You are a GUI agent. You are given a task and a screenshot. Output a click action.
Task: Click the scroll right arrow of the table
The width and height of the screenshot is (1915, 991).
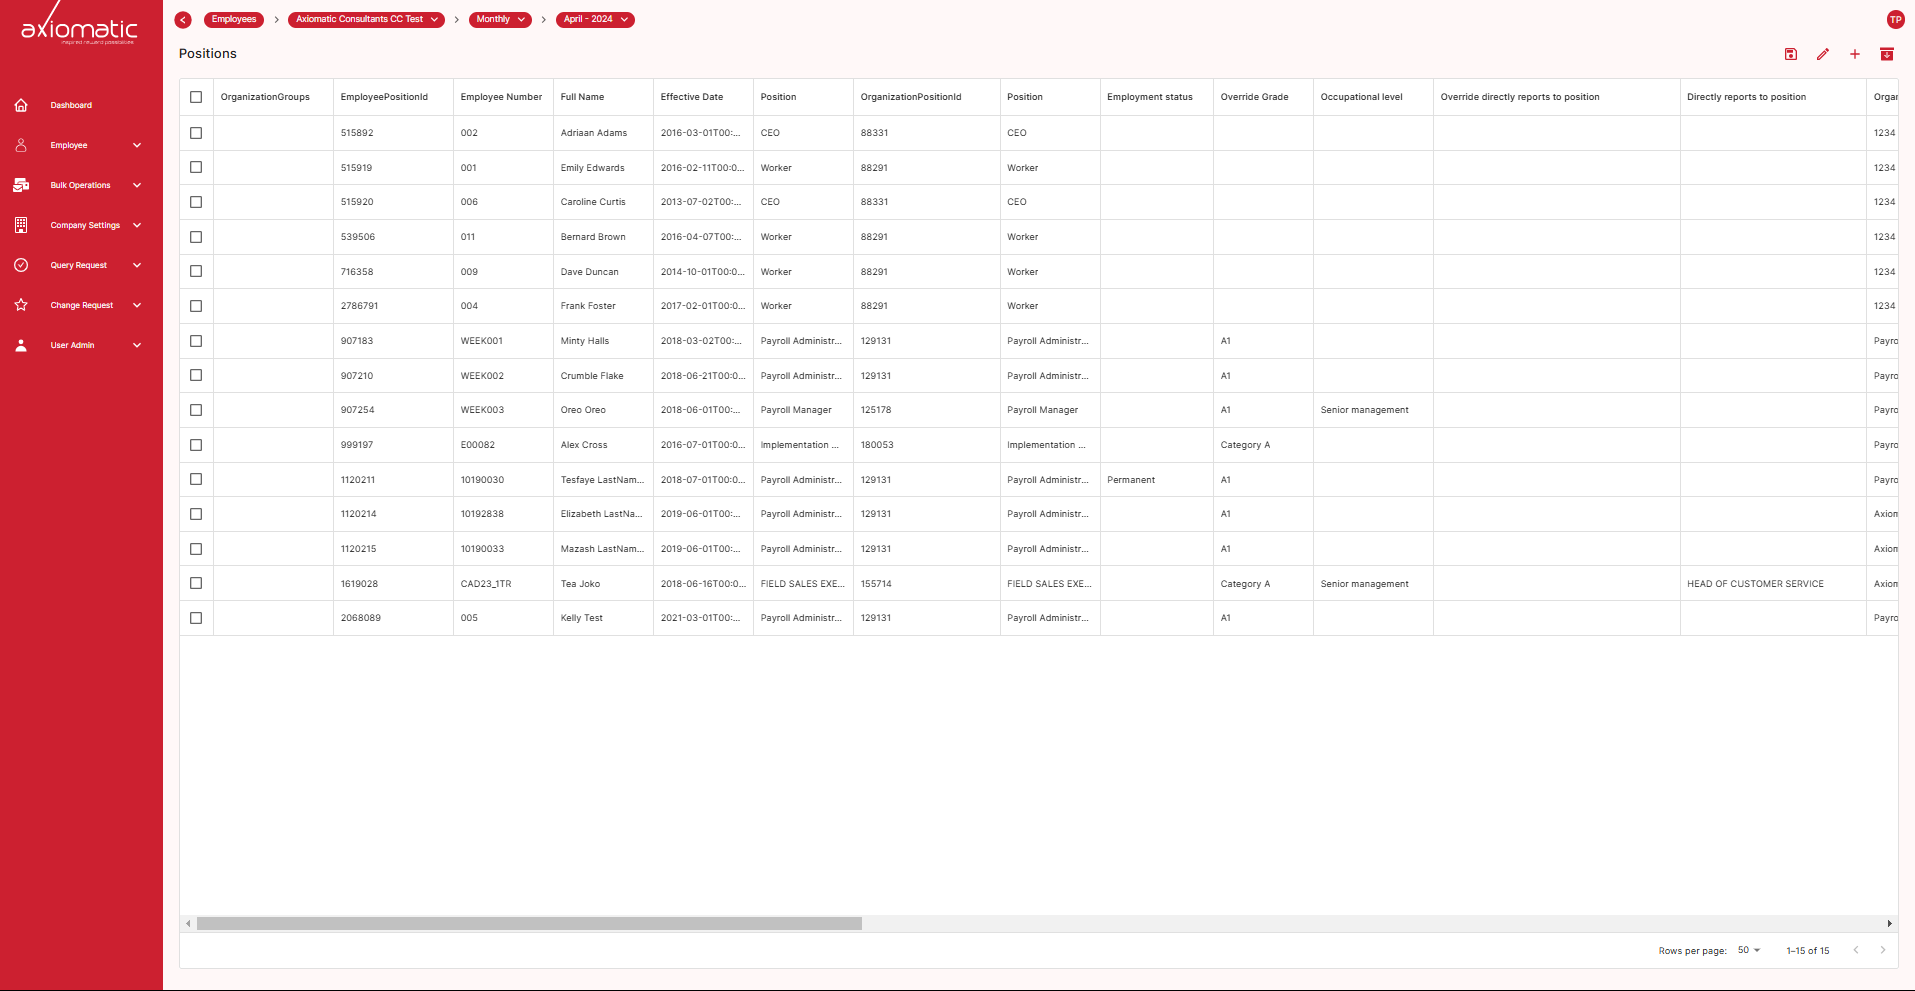tap(1889, 924)
